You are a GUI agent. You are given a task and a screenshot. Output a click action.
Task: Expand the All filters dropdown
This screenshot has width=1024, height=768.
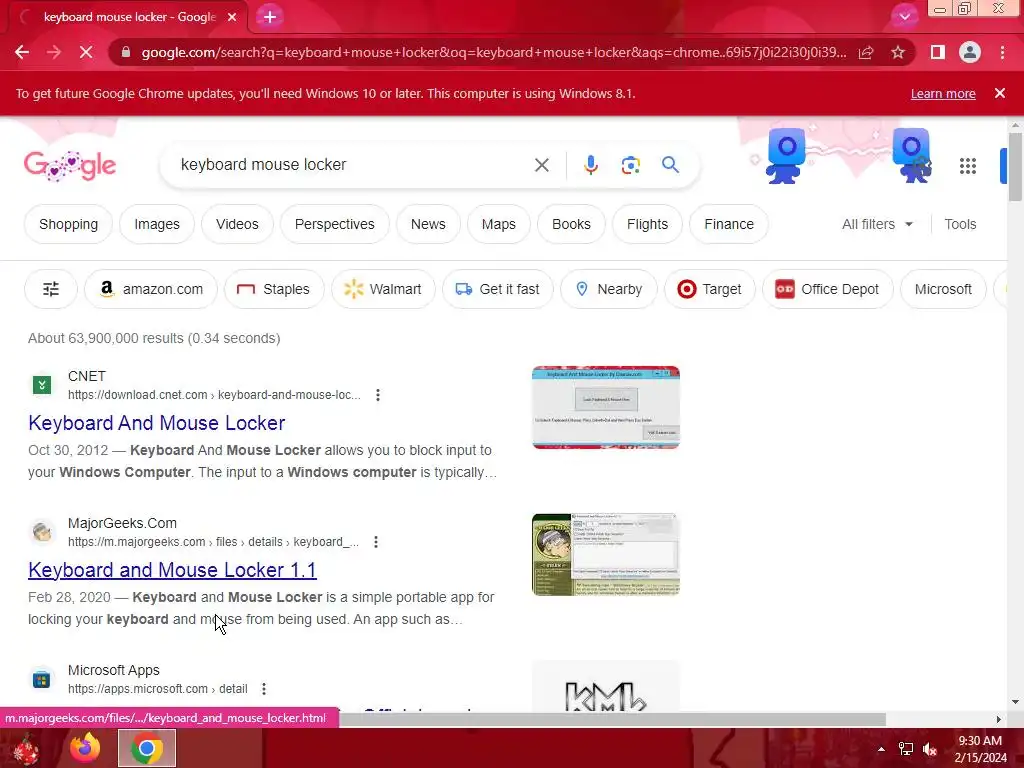(877, 224)
